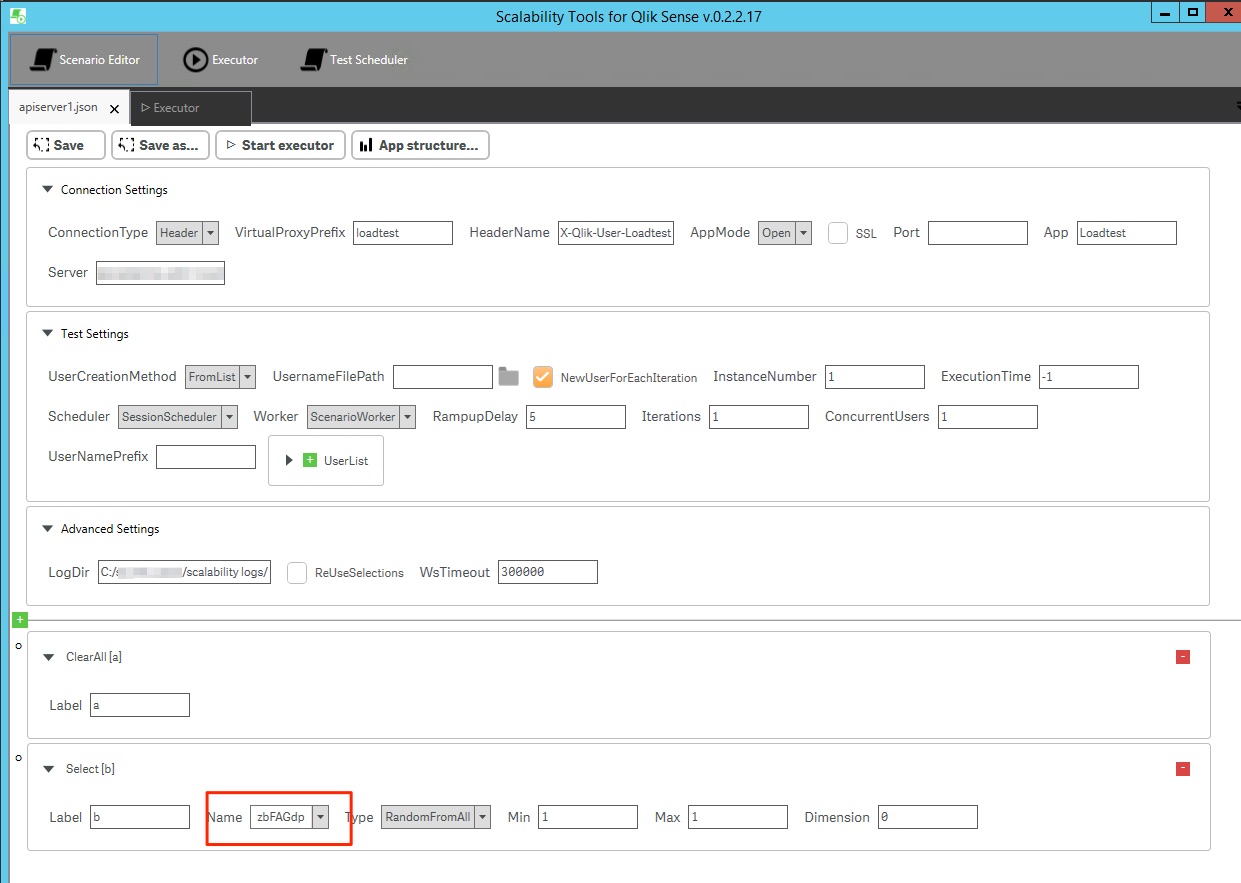Image resolution: width=1241 pixels, height=883 pixels.
Task: Close the apiserver1.json tab
Action: [x=115, y=108]
